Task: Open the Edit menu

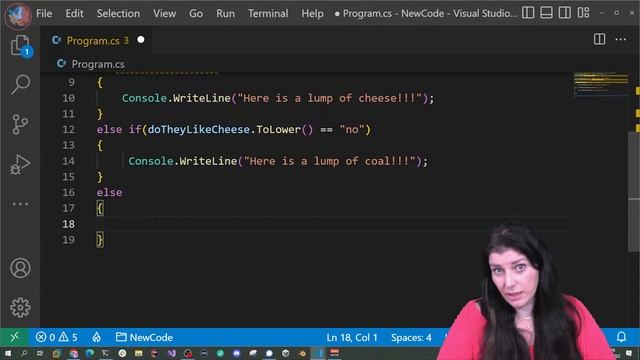Action: (74, 13)
